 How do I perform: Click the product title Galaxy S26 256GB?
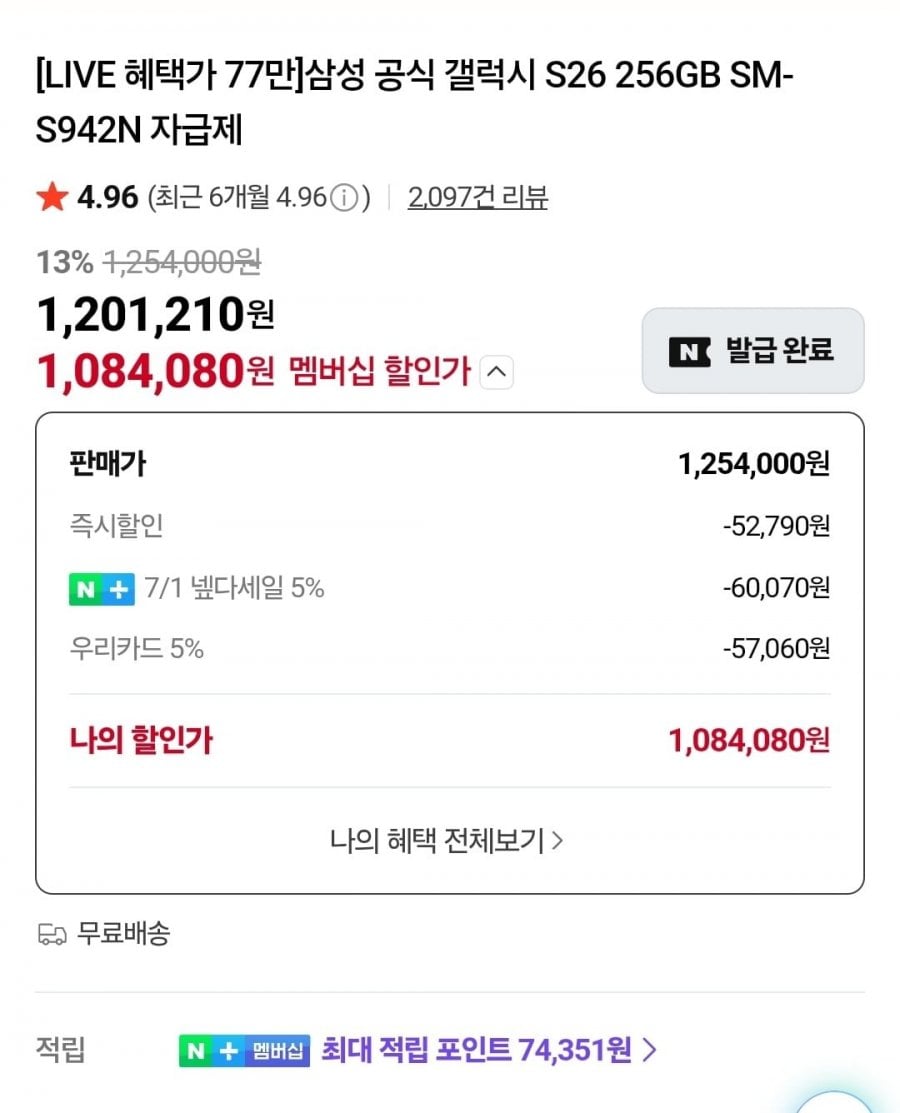(x=415, y=102)
